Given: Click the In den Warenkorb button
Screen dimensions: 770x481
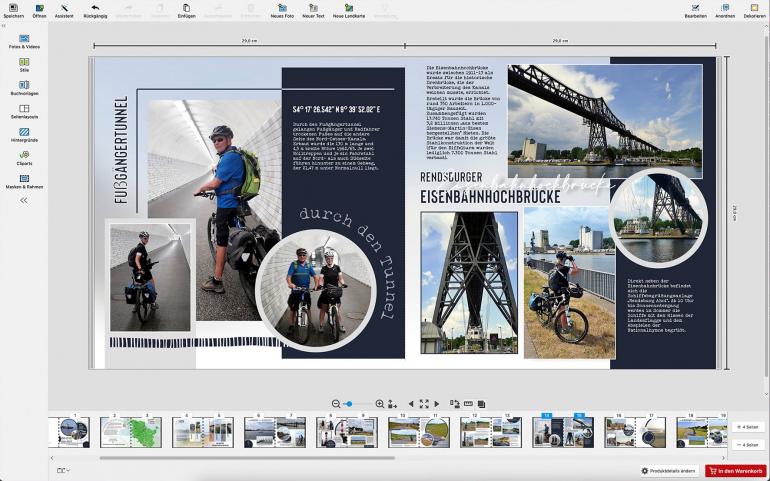Looking at the screenshot, I should tap(734, 470).
